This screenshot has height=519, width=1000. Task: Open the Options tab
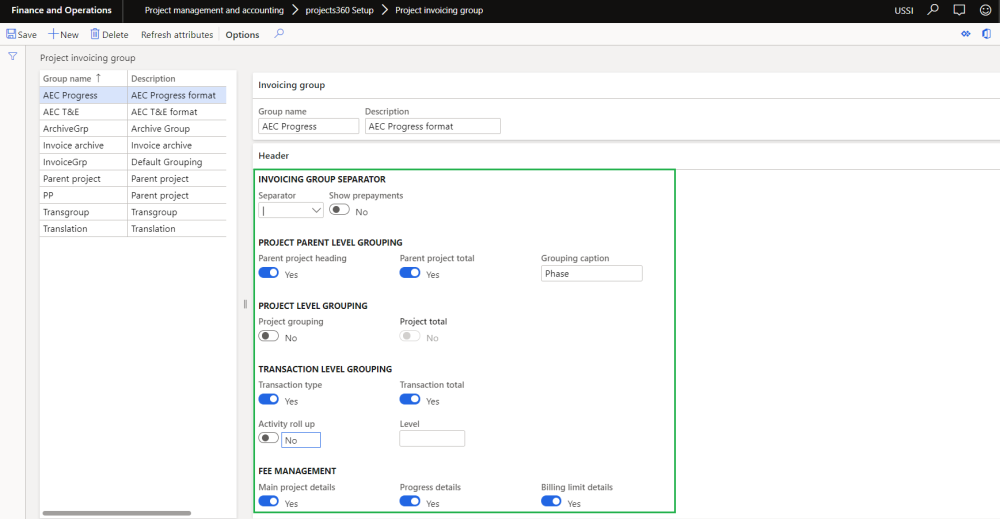[x=242, y=35]
